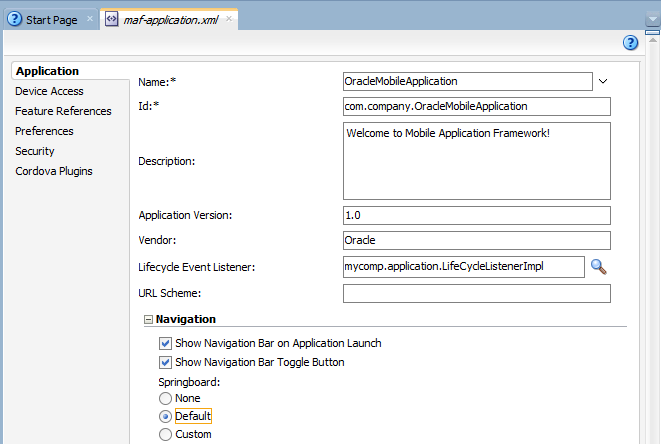Viewport: 661px width, 444px height.
Task: Click the Description text area
Action: click(477, 161)
